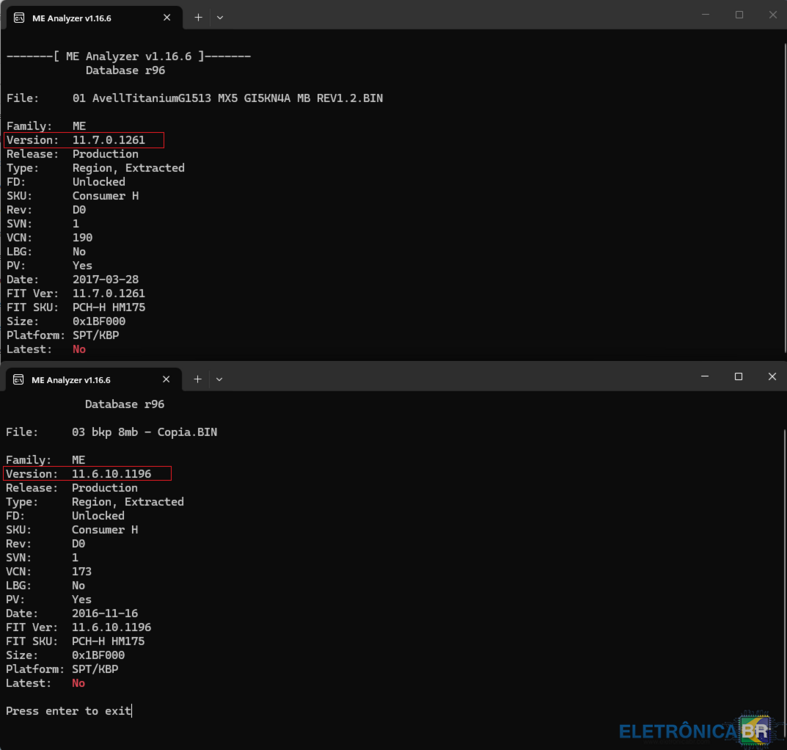The width and height of the screenshot is (787, 750).
Task: Click the date 2017-03-28
Action: [105, 280]
